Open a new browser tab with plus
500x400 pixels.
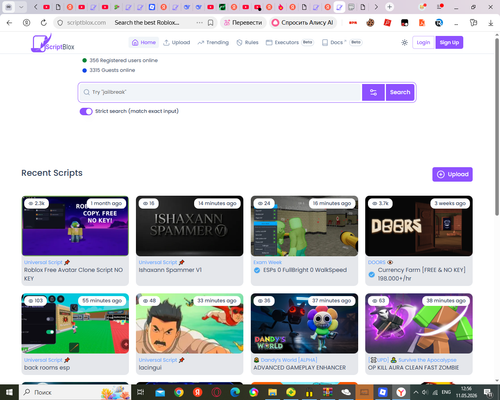coord(389,7)
